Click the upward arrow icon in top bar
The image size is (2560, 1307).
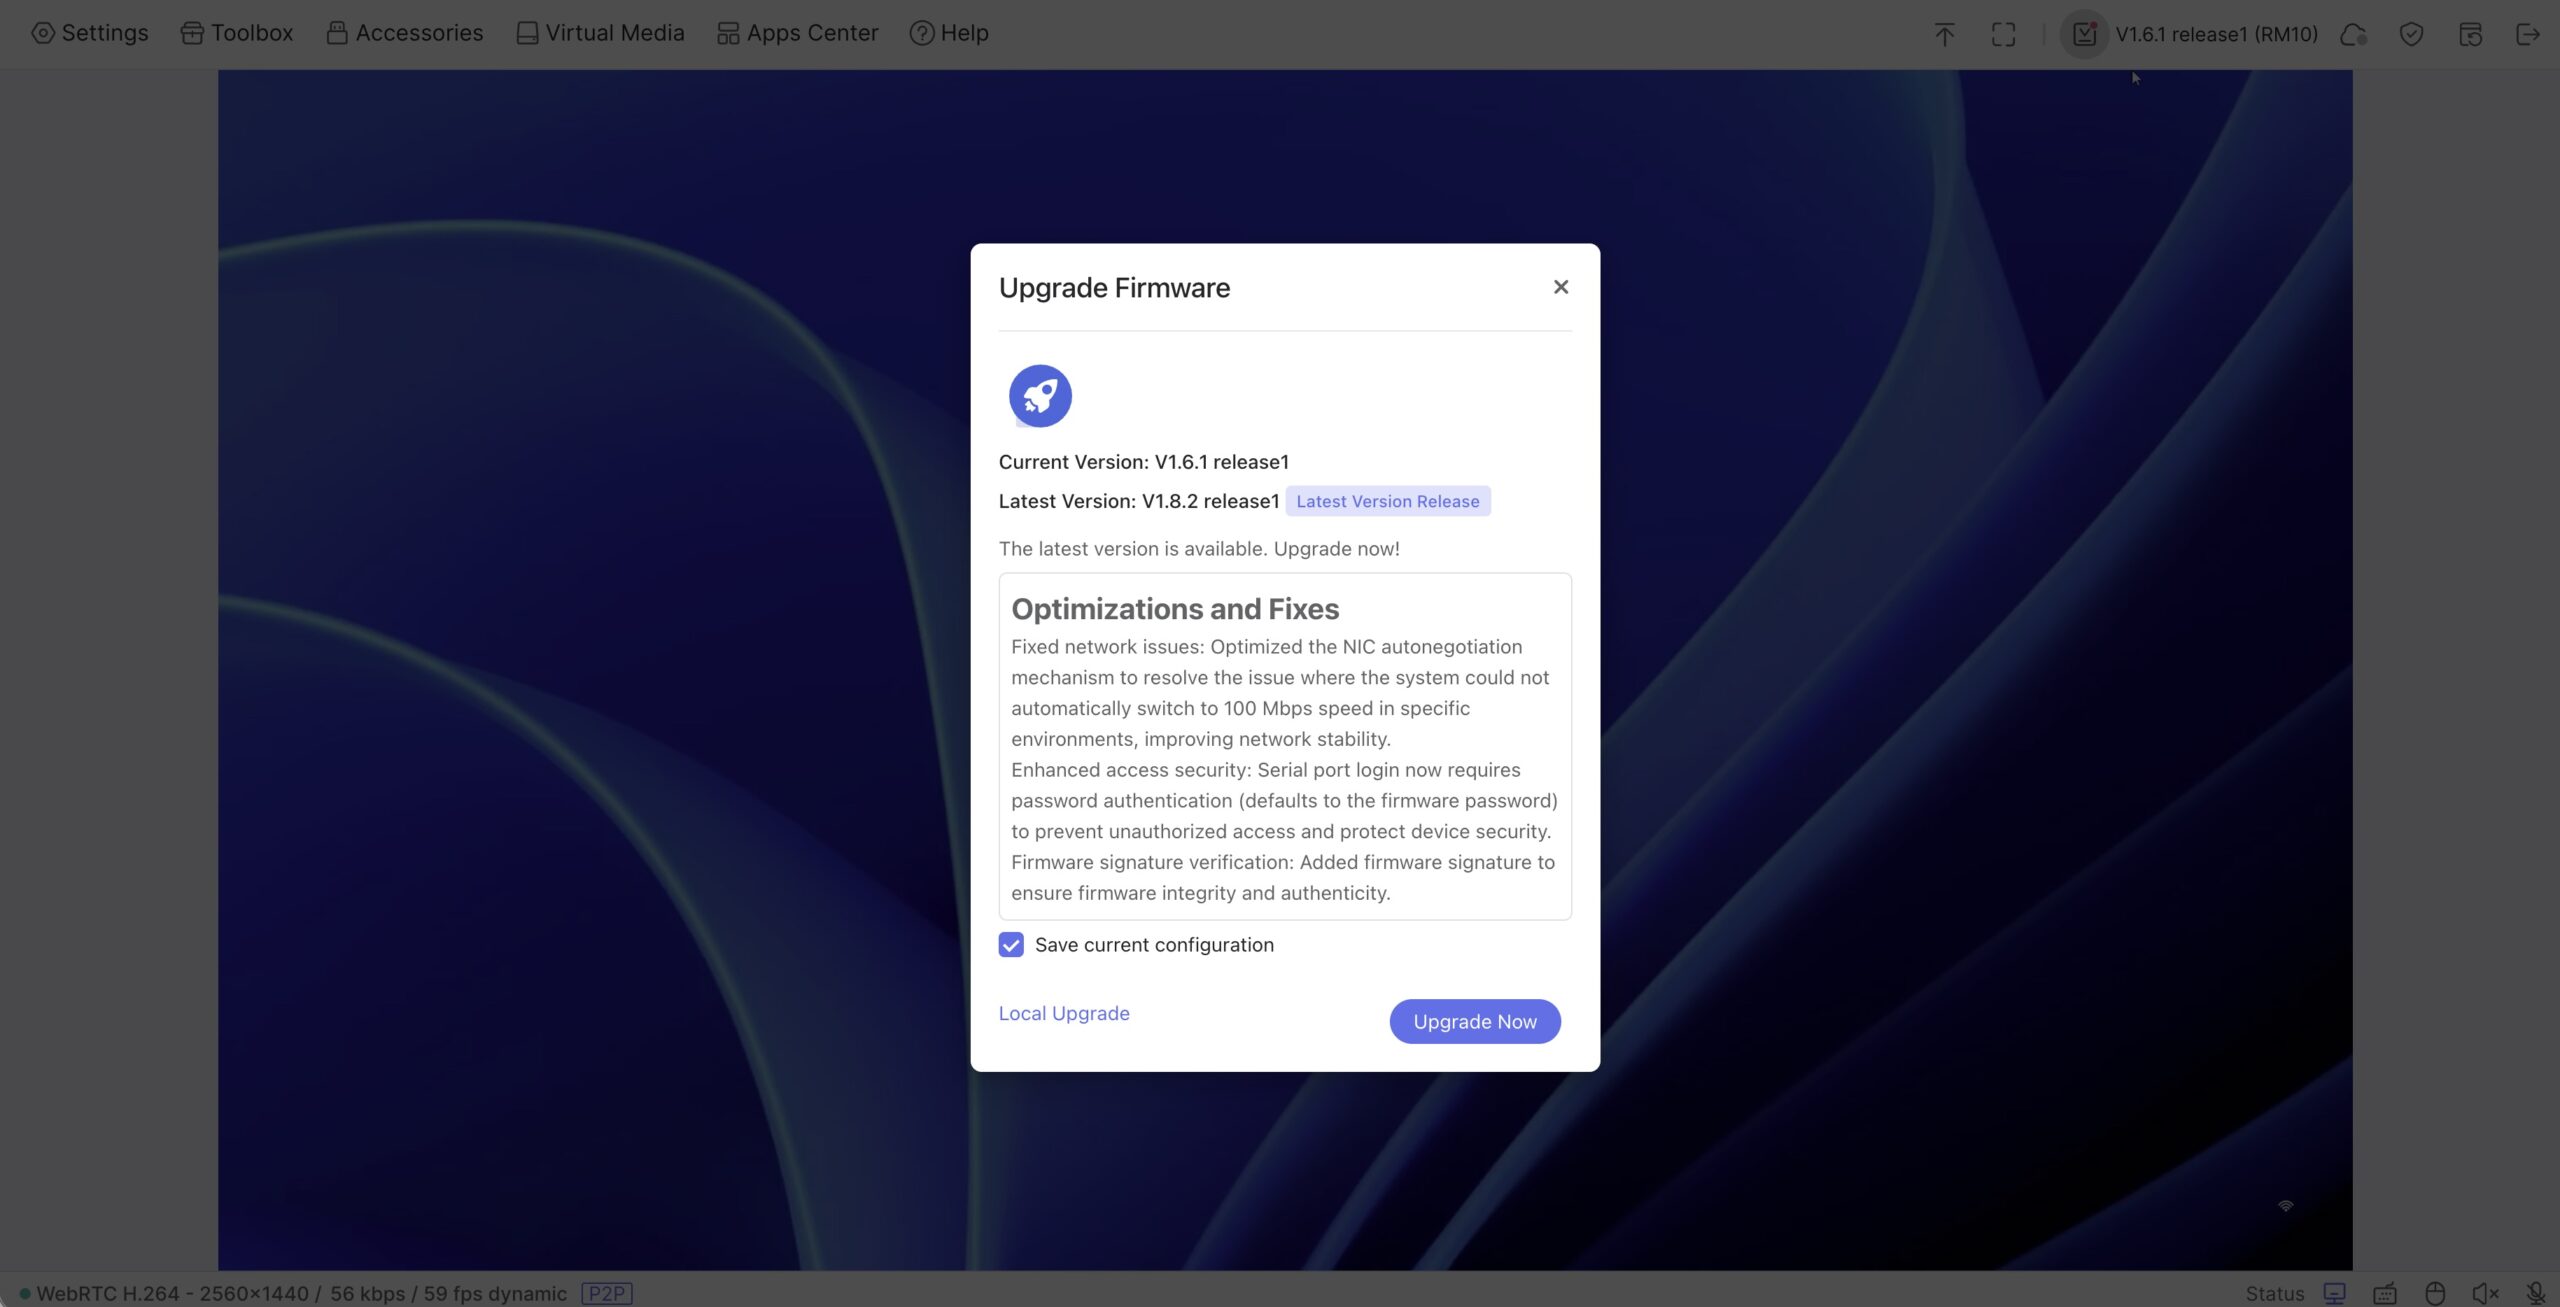pyautogui.click(x=1943, y=34)
